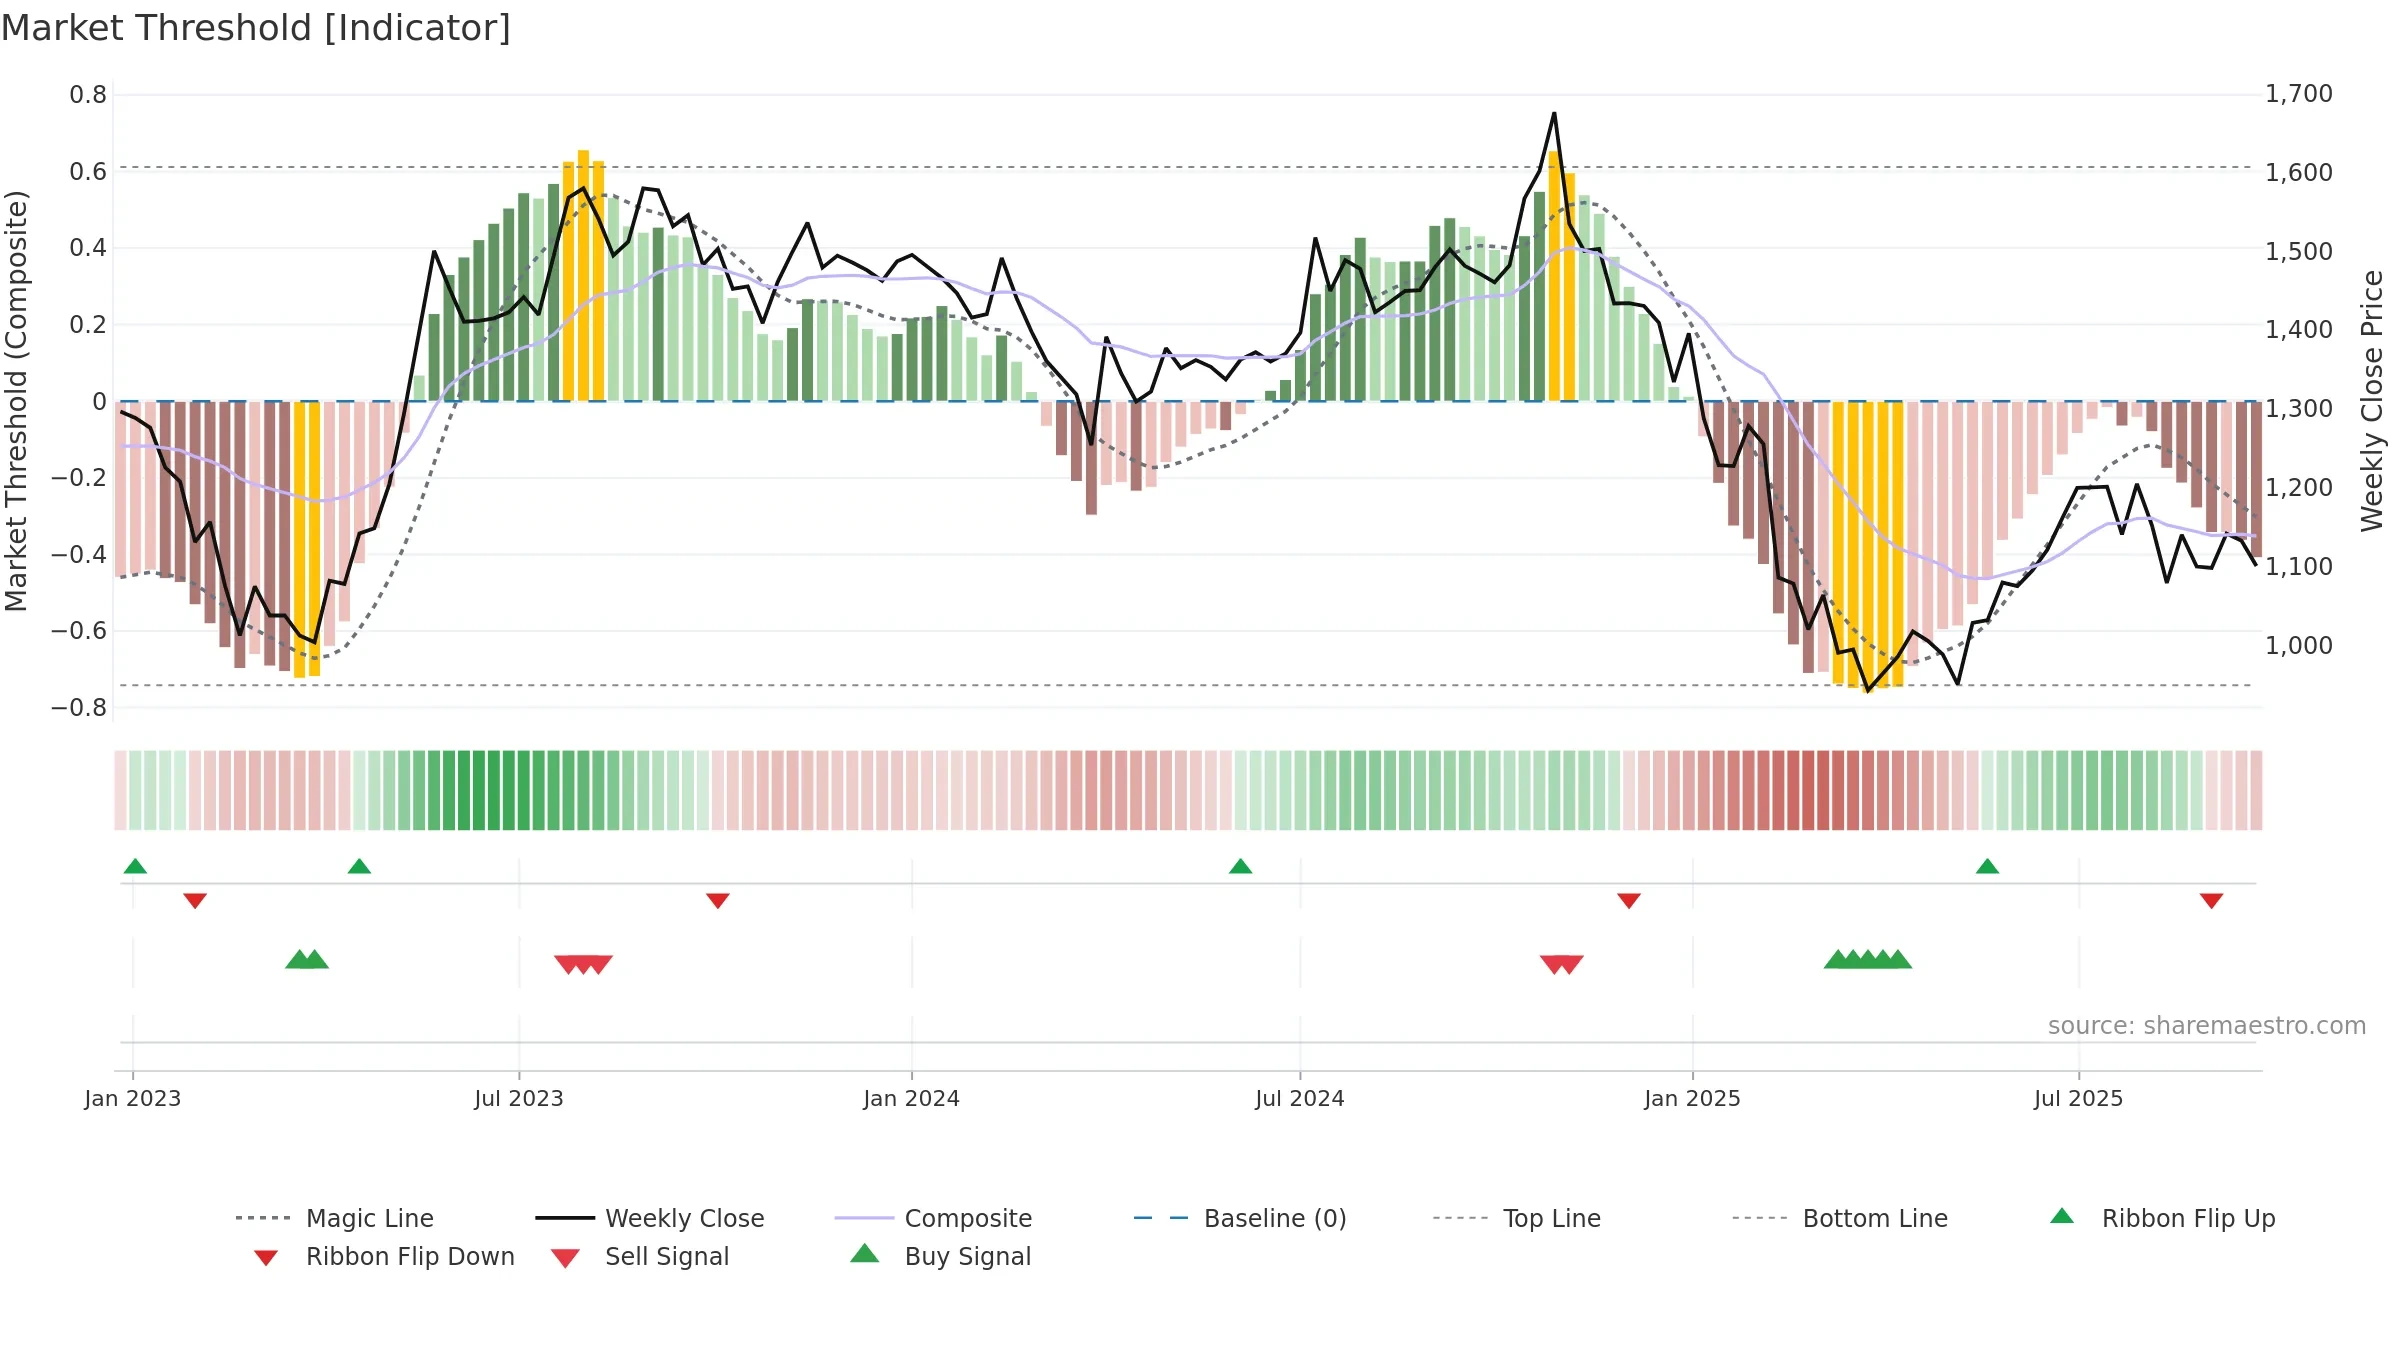Screen dimensions: 2400x1350
Task: Click the rightmost Buy Signal triangle in April 2025
Action: coord(1898,959)
